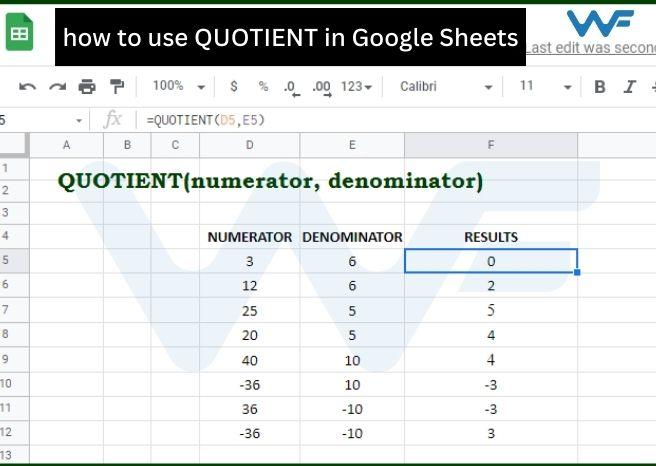Select result cell showing 2
This screenshot has height=466, width=656.
coord(491,286)
